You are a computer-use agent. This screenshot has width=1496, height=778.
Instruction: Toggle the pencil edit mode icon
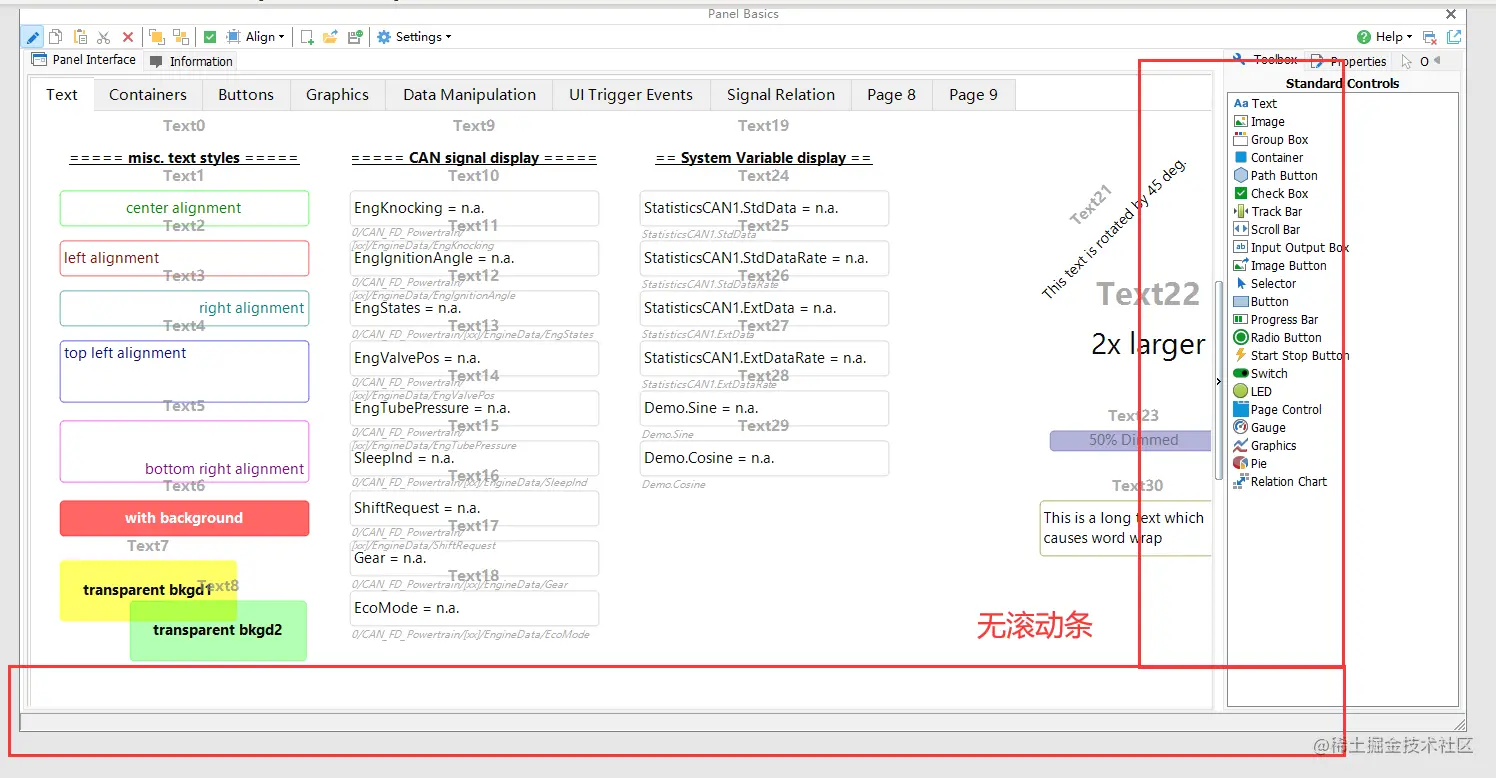point(33,37)
